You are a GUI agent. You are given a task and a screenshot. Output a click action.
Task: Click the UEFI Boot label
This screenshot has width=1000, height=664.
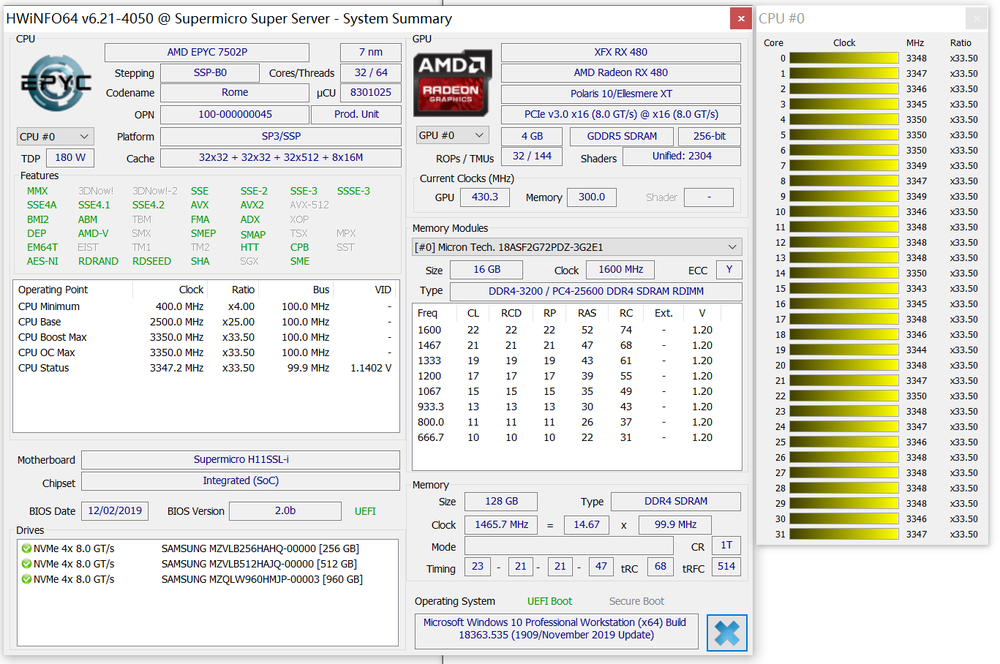(x=549, y=601)
